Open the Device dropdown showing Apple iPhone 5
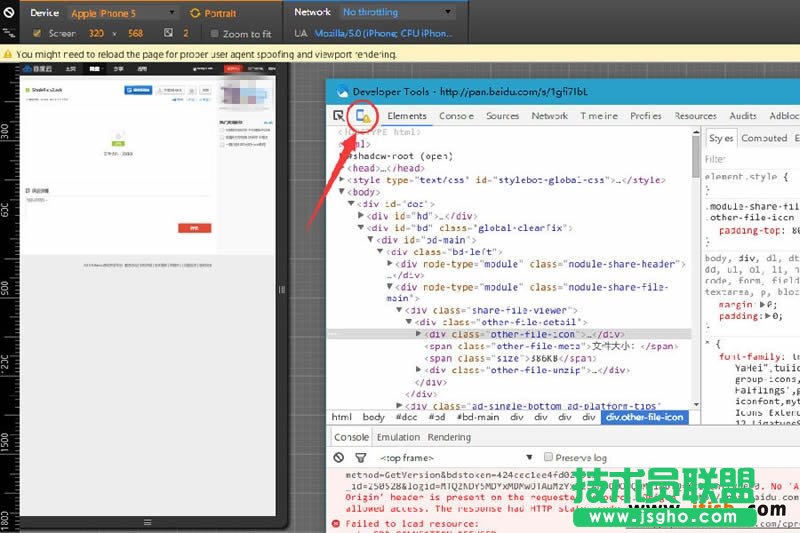This screenshot has height=533, width=800. coord(120,14)
